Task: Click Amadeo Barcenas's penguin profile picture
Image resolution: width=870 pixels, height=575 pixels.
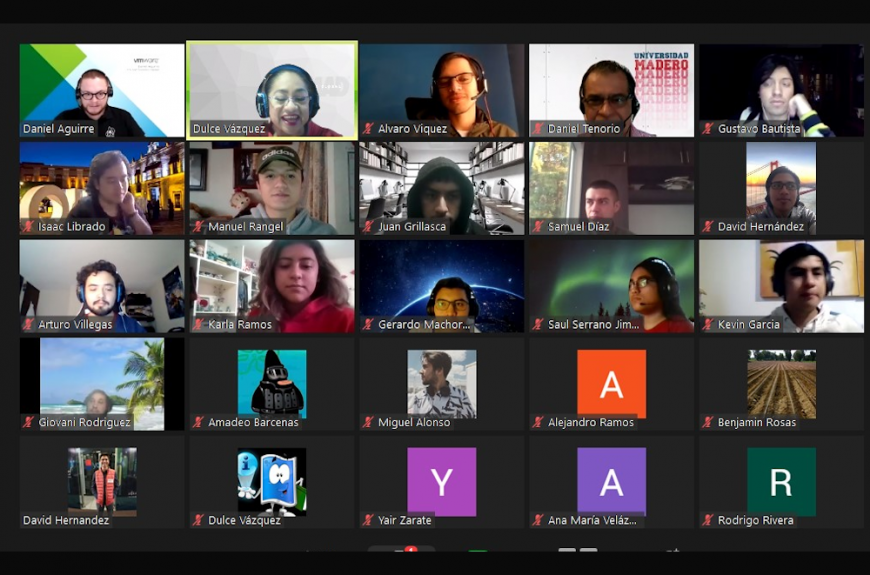Action: point(272,383)
